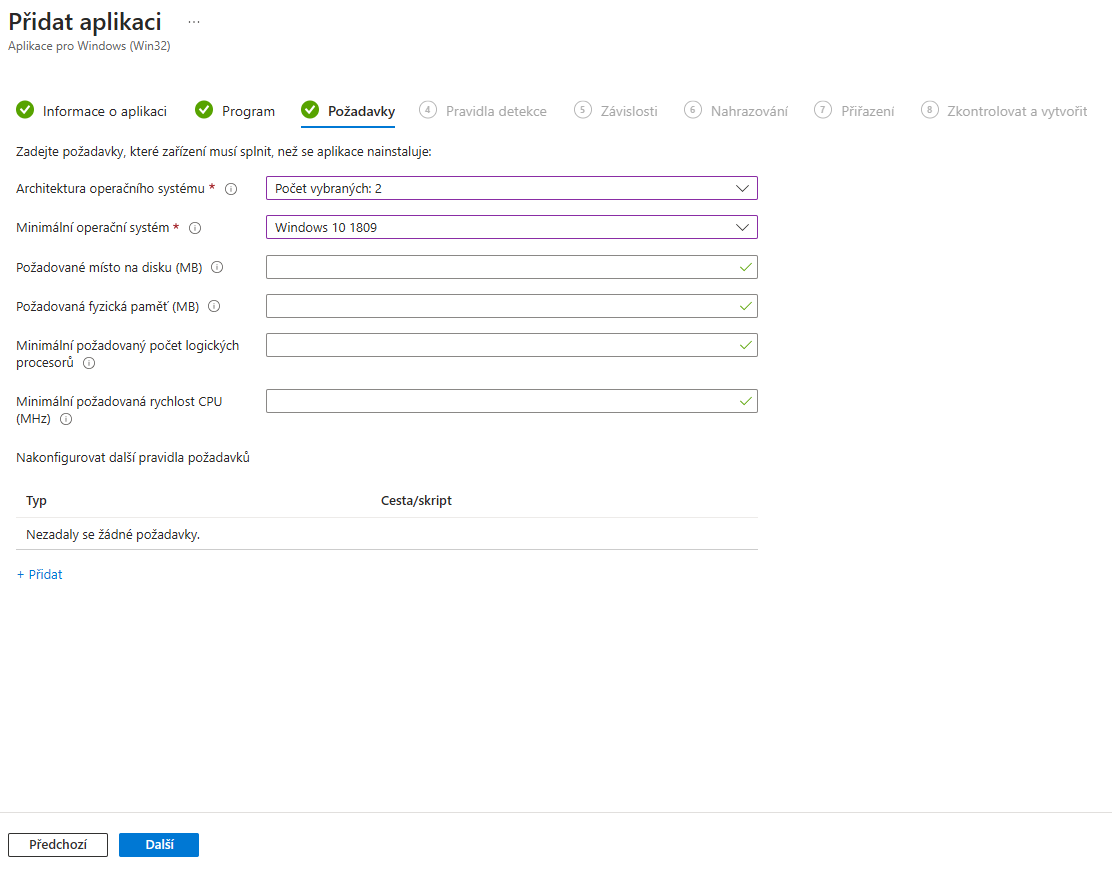Viewport: 1112px width, 873px height.
Task: Click info icon next to rychlost CPU (MHz)
Action: pos(66,419)
